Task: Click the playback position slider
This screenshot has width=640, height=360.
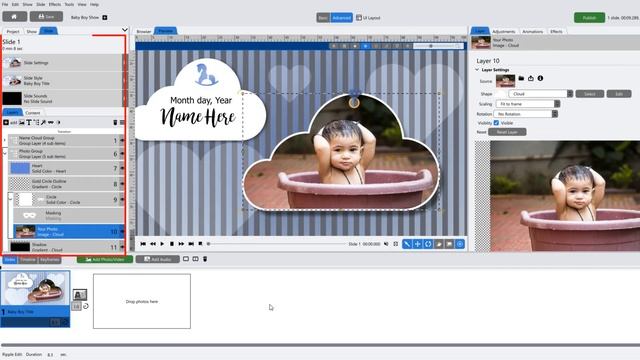Action: tap(276, 244)
